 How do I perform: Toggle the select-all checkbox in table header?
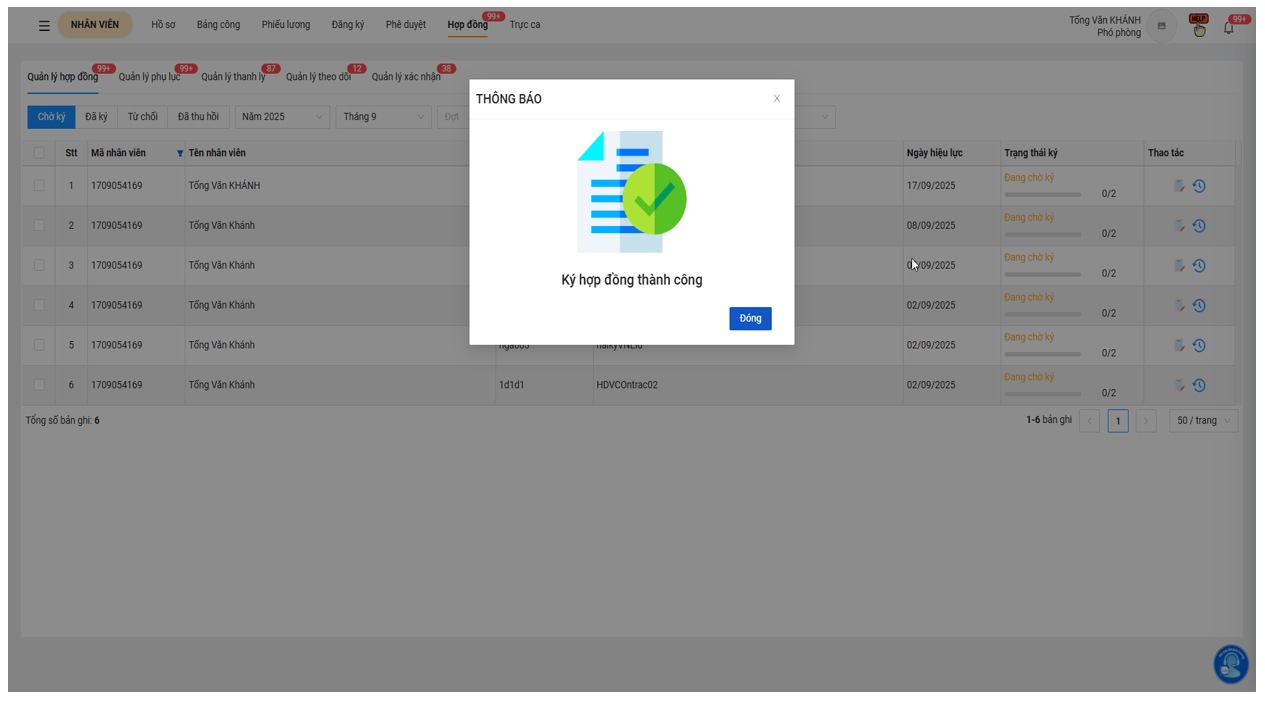click(39, 153)
